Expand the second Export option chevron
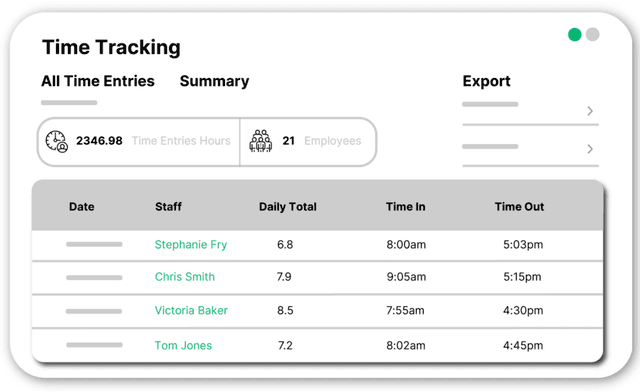This screenshot has height=392, width=640. tap(590, 149)
